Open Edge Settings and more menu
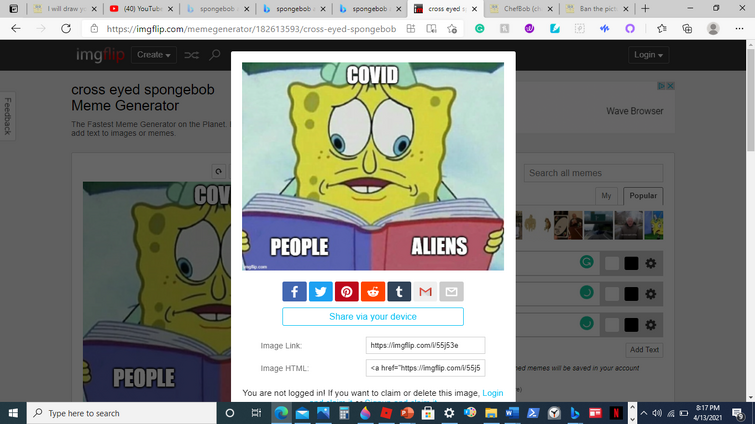 (739, 29)
